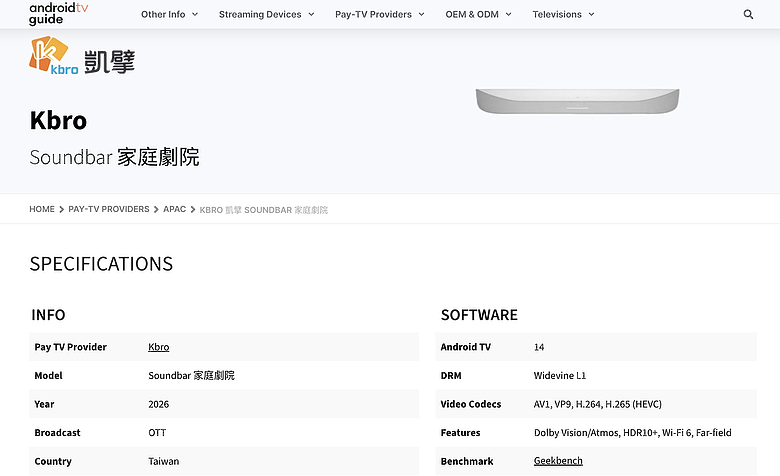This screenshot has width=780, height=476.
Task: Click the Widevine L1 value
Action: click(x=560, y=376)
